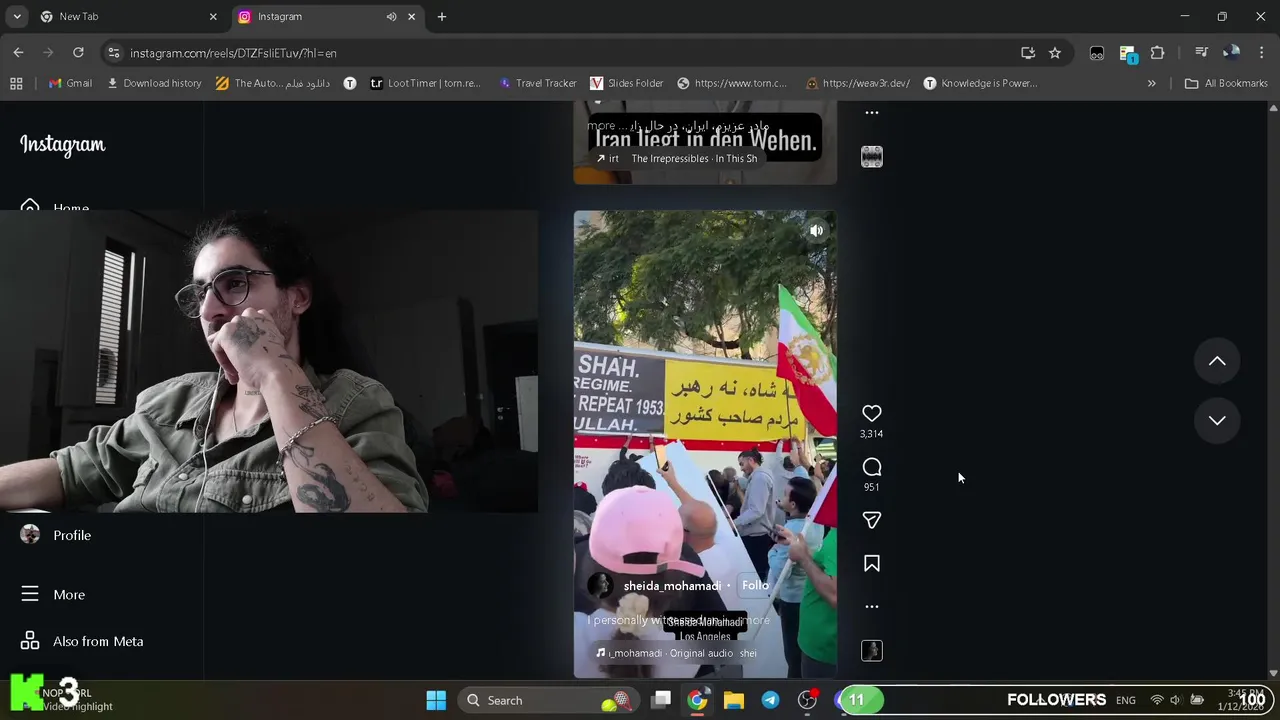Open the glasses-face extension icon

[1097, 53]
